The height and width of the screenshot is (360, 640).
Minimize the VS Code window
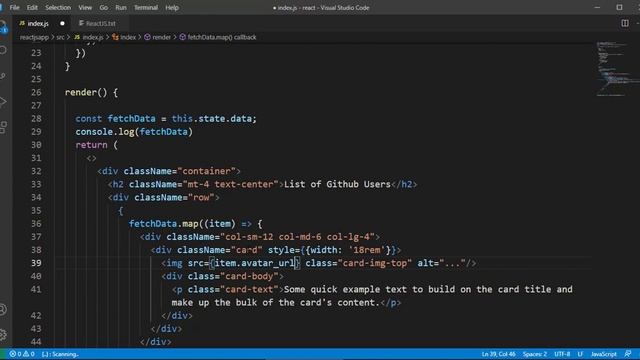597,7
